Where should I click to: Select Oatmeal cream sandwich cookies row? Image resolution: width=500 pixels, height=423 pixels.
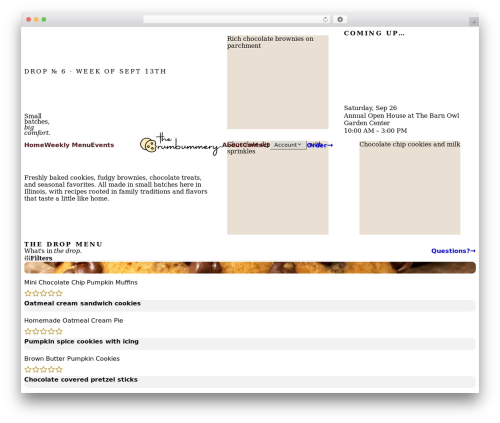tap(250, 305)
